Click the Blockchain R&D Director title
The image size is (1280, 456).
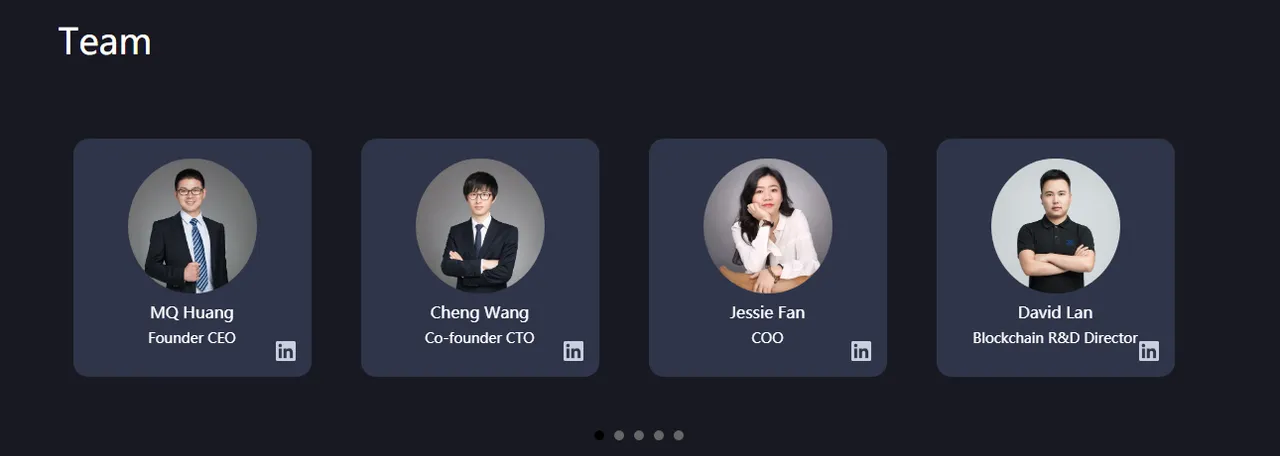(1055, 338)
